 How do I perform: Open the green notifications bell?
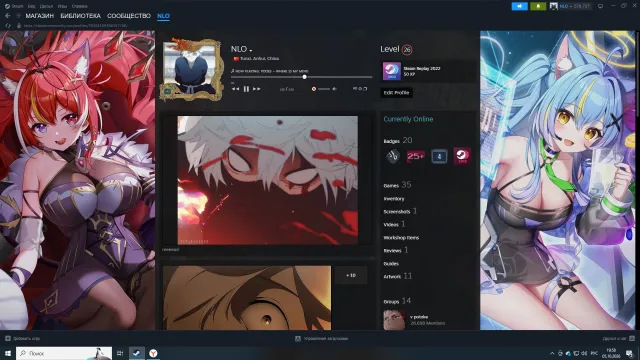tap(538, 6)
